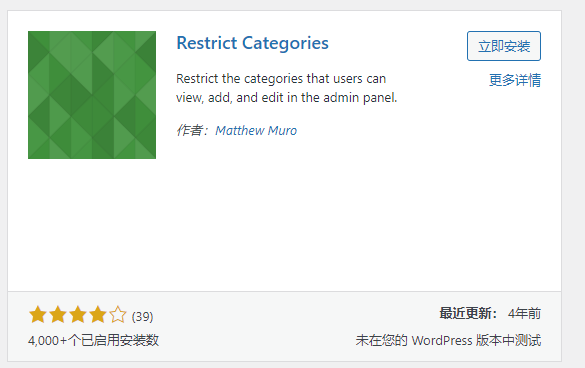
Task: Click the 4,000+个已启用安装数 text
Action: coord(93,340)
